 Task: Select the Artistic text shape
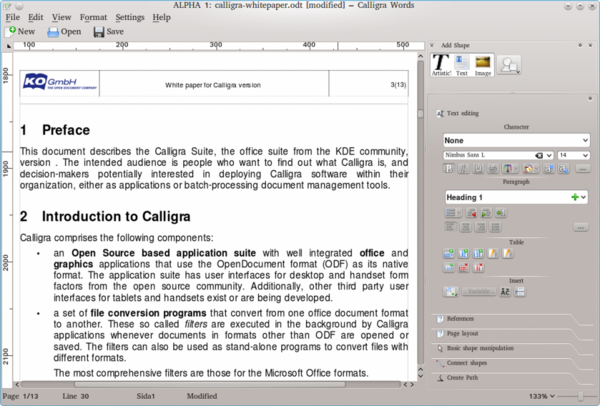(x=441, y=64)
